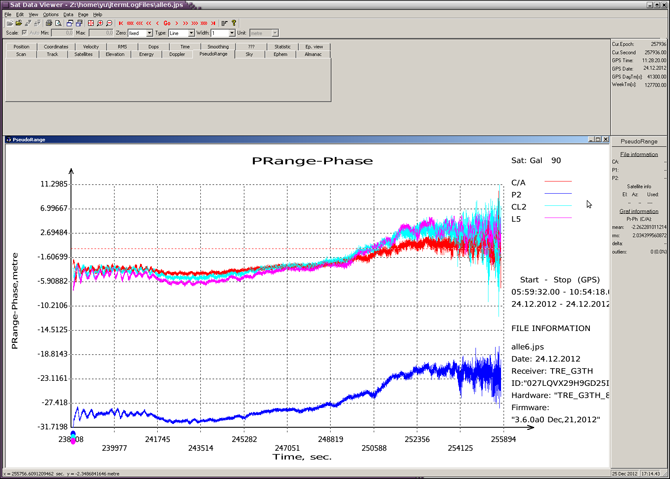Switch to the Coordinates tab
The height and width of the screenshot is (479, 670).
(56, 47)
